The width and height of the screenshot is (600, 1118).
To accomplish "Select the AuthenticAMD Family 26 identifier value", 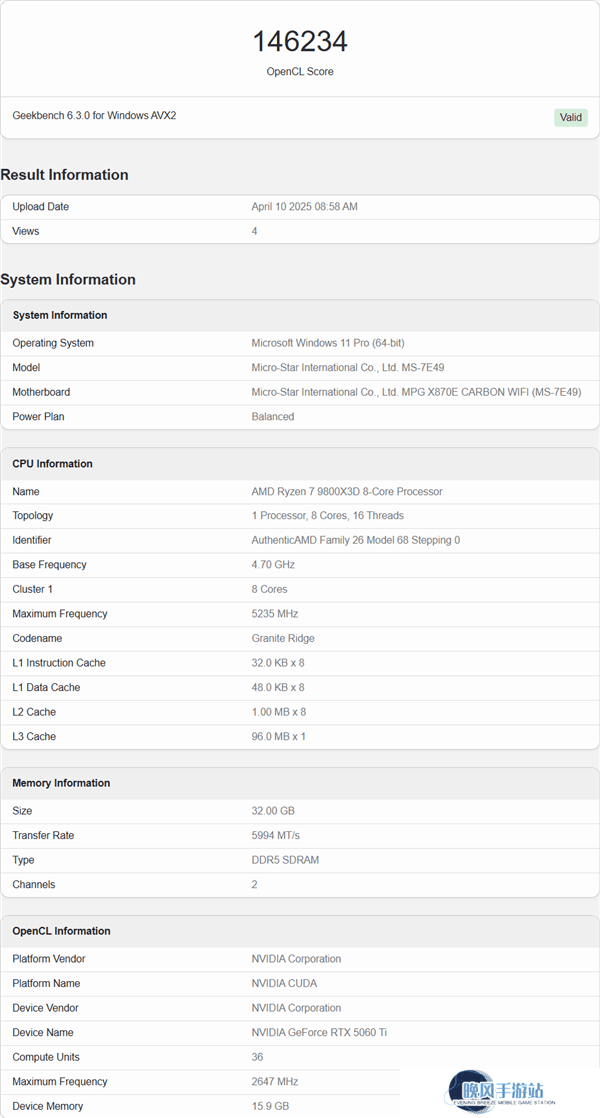I will click(356, 540).
